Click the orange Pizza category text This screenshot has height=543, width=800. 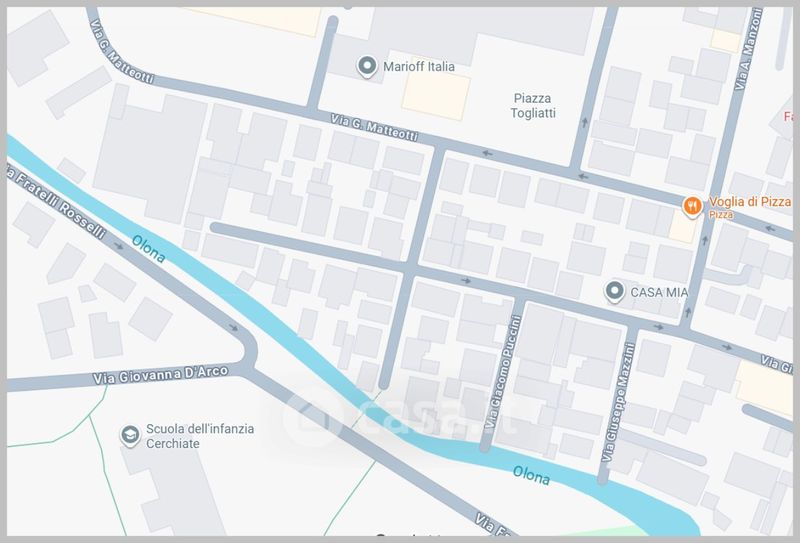[x=721, y=215]
